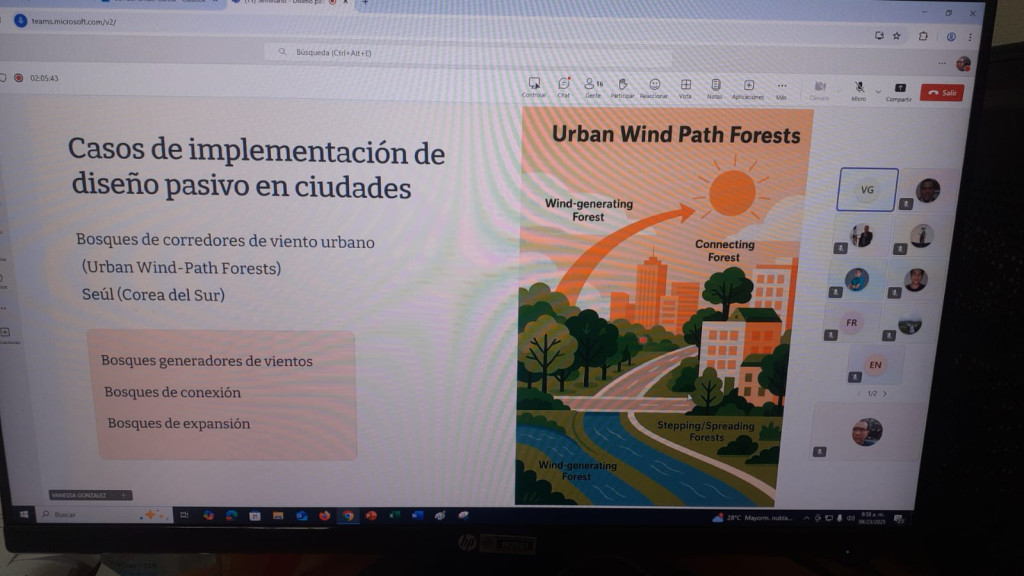
Task: Open the Windows Start menu
Action: tap(24, 514)
